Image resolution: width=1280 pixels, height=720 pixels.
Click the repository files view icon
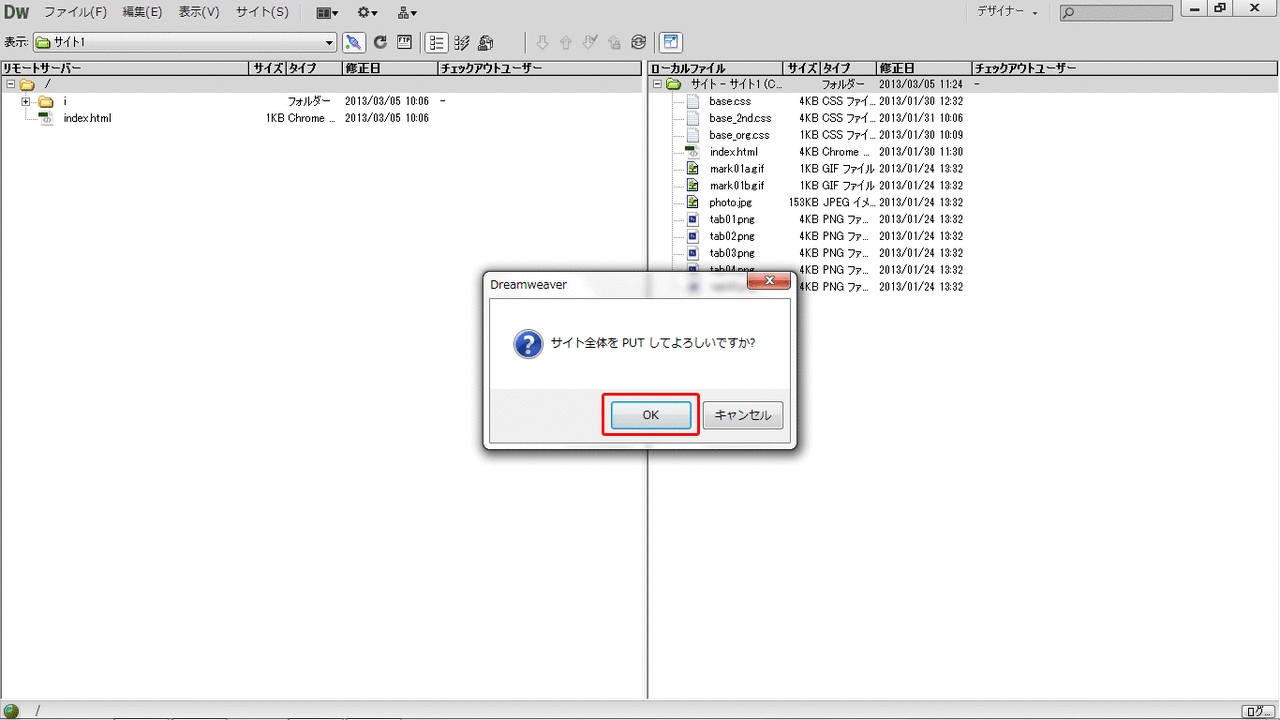(x=486, y=42)
